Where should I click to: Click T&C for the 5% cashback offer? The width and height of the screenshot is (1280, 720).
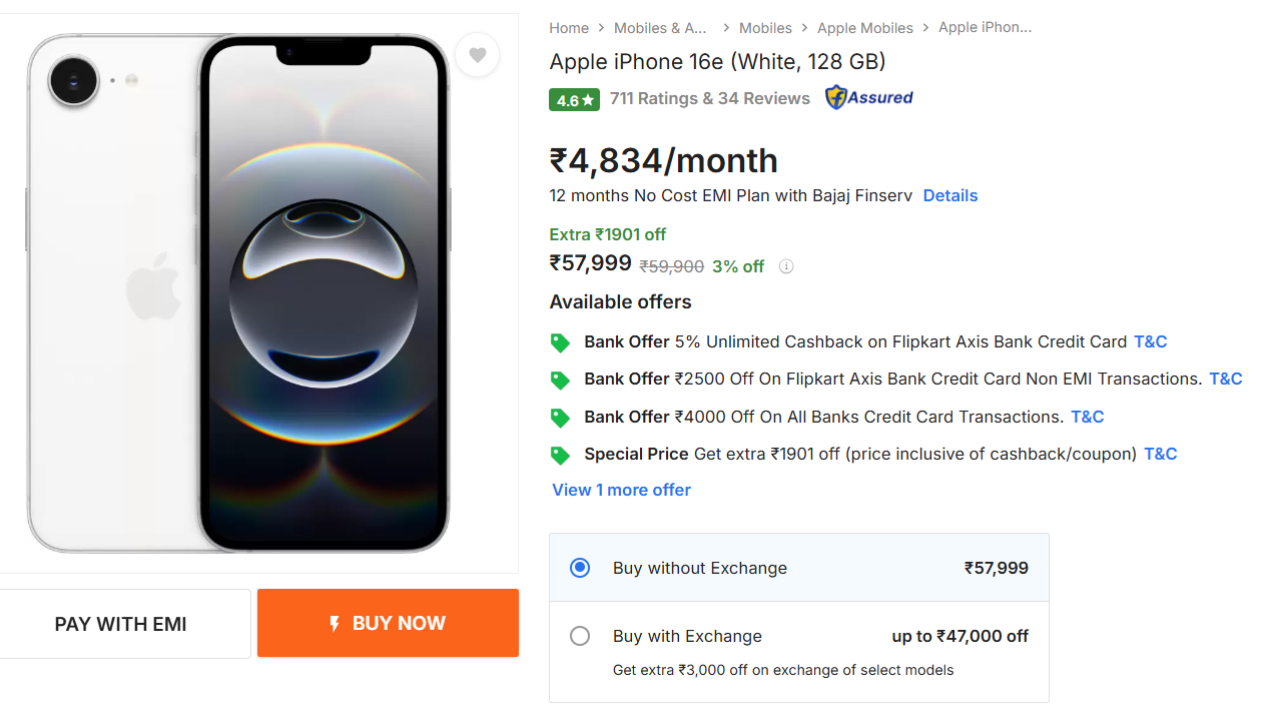click(x=1150, y=341)
